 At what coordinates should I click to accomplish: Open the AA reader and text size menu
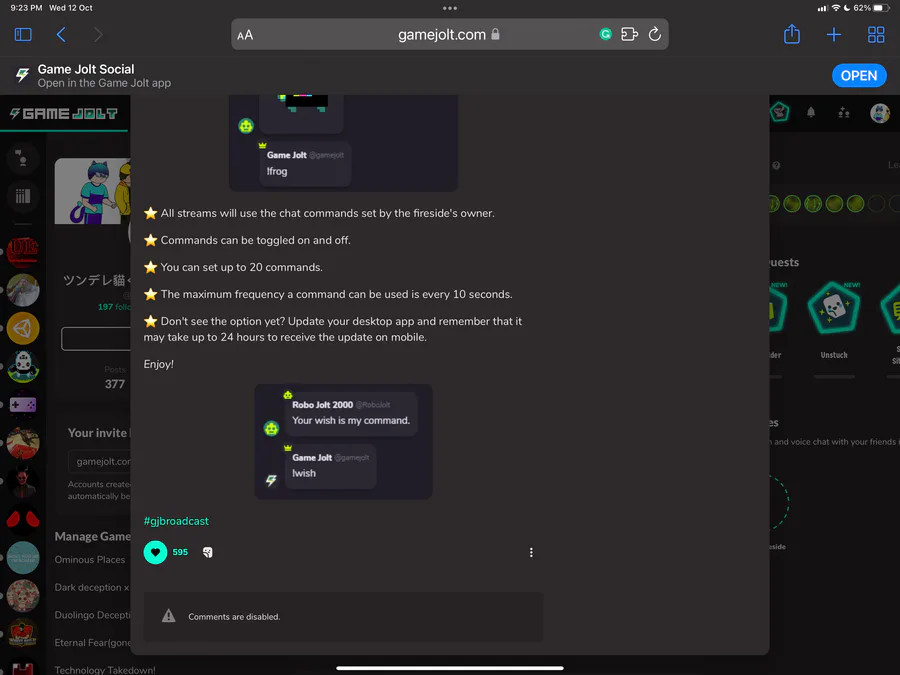click(245, 35)
